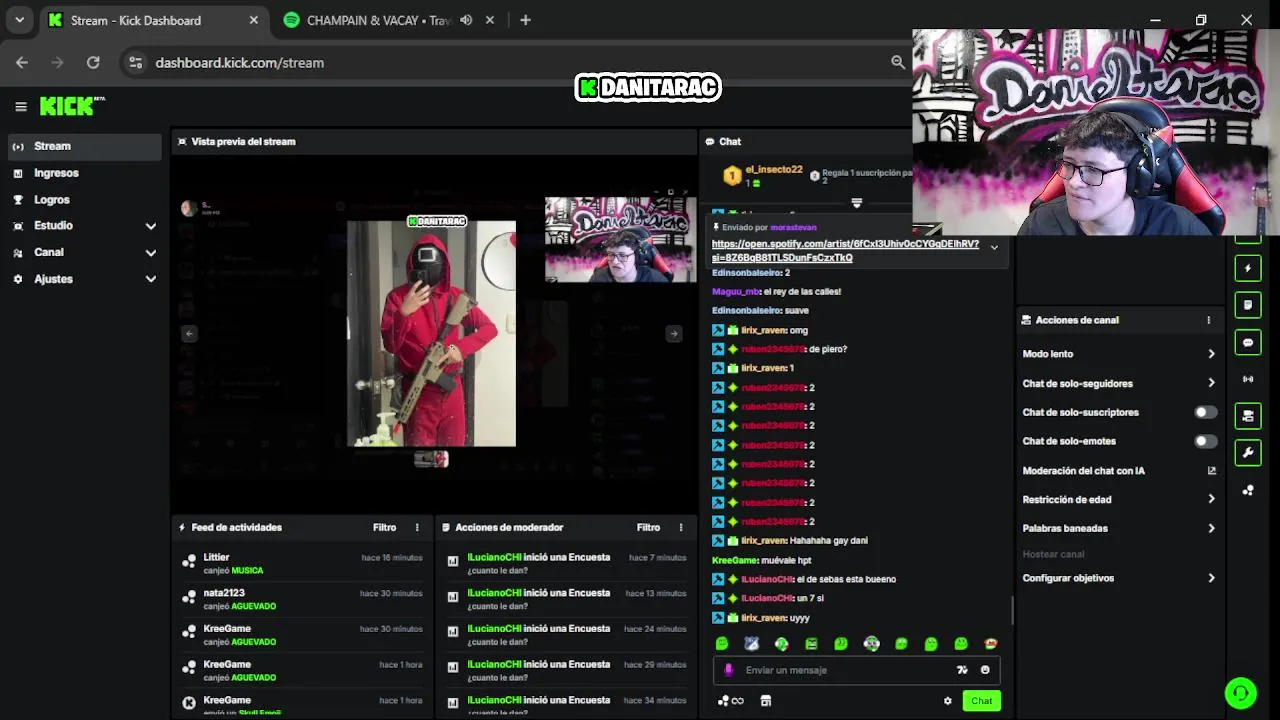Open chat settings gear icon
1280x720 pixels.
point(948,701)
